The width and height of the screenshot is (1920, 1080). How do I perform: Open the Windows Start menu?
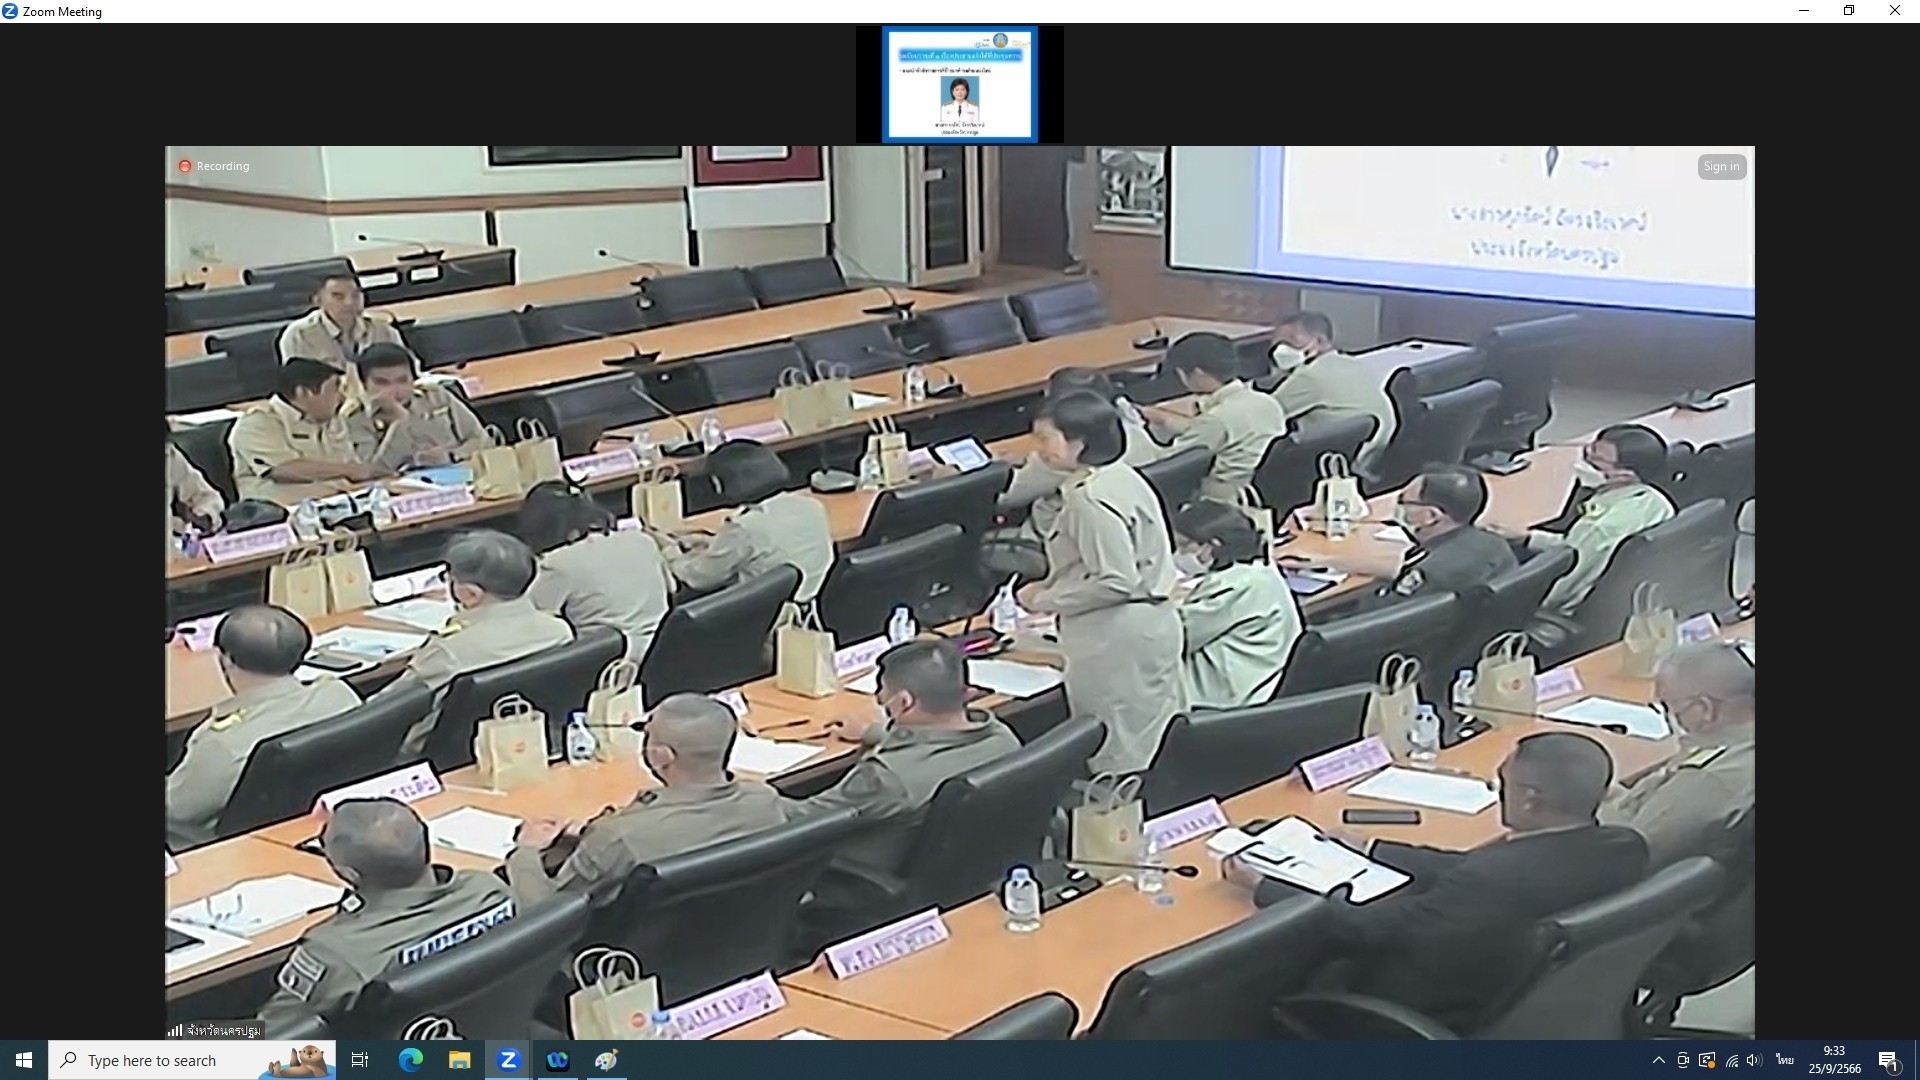pos(24,1060)
